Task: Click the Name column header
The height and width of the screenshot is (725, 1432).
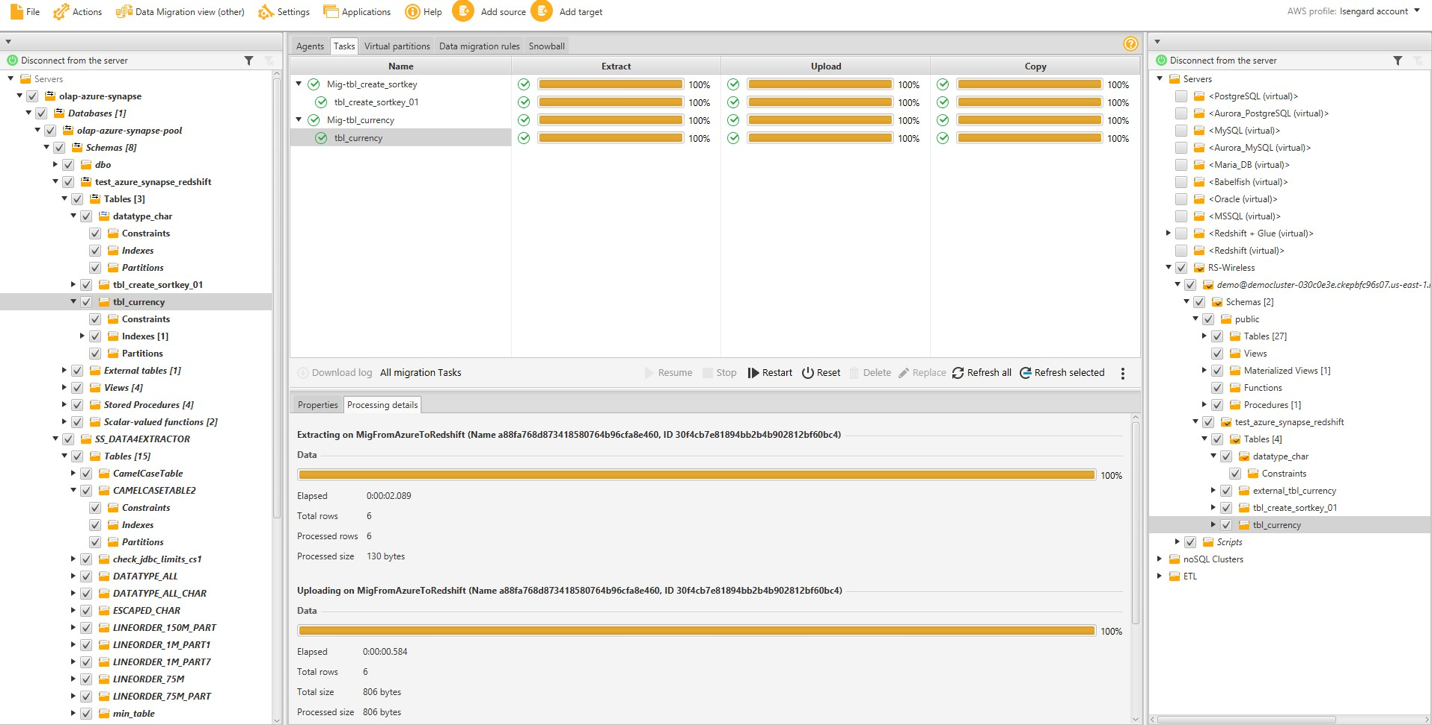Action: point(400,66)
